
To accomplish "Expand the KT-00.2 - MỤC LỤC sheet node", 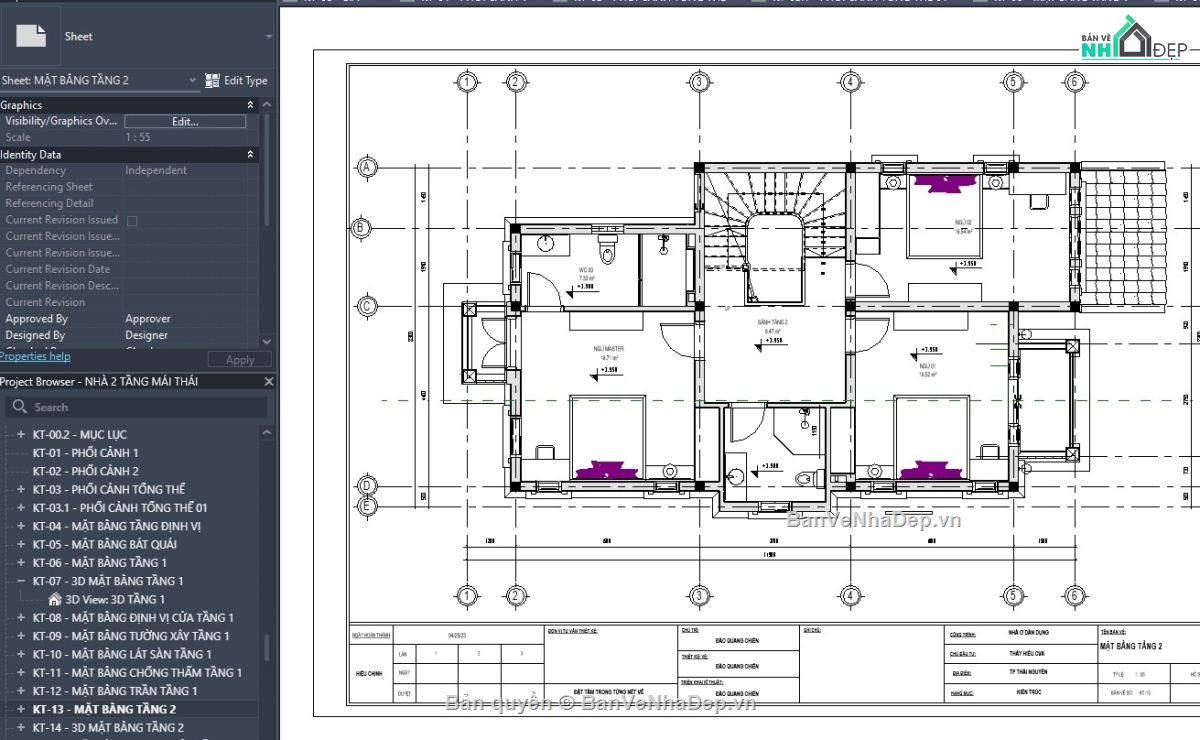I will click(20, 435).
